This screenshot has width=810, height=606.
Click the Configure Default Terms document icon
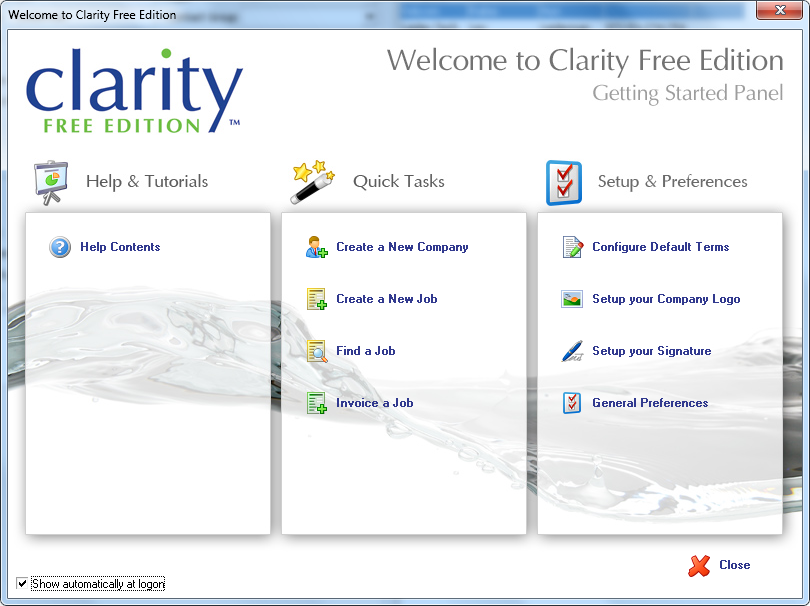point(572,247)
